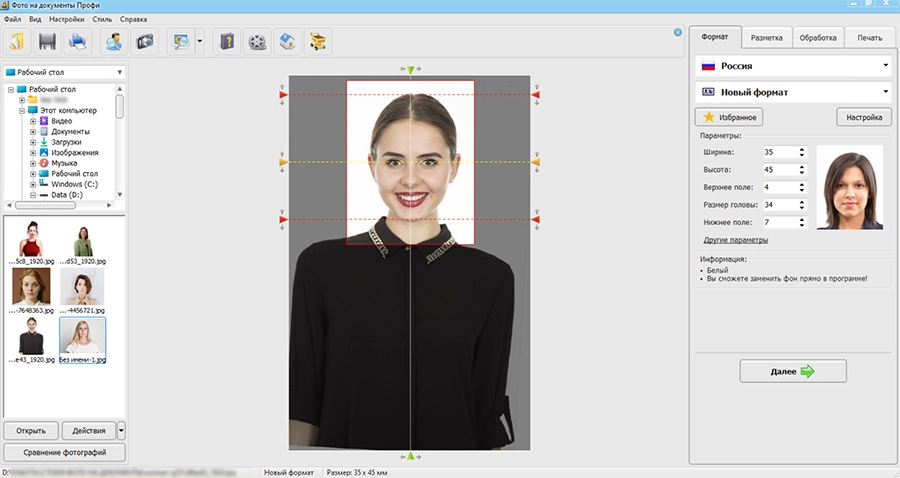
Task: Click the Избранное favorites button
Action: click(729, 117)
